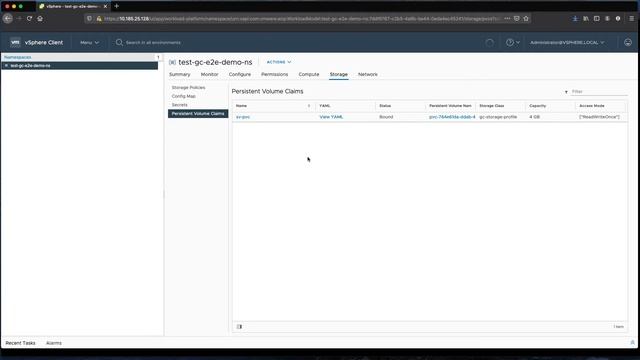Switch to the Permissions tab
The width and height of the screenshot is (640, 360).
click(274, 74)
